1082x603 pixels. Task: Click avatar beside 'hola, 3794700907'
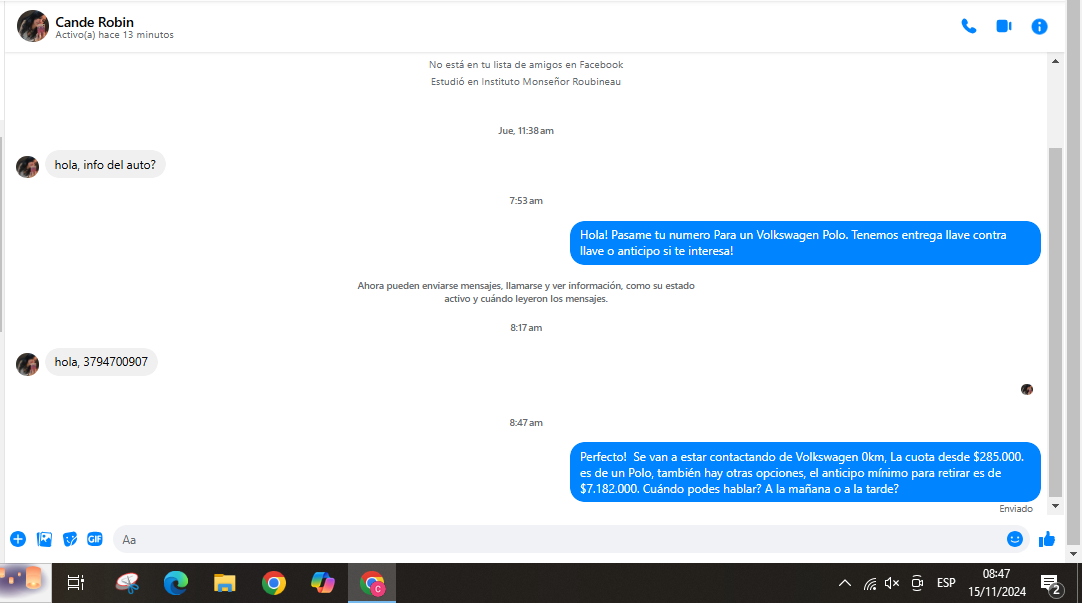coord(28,364)
